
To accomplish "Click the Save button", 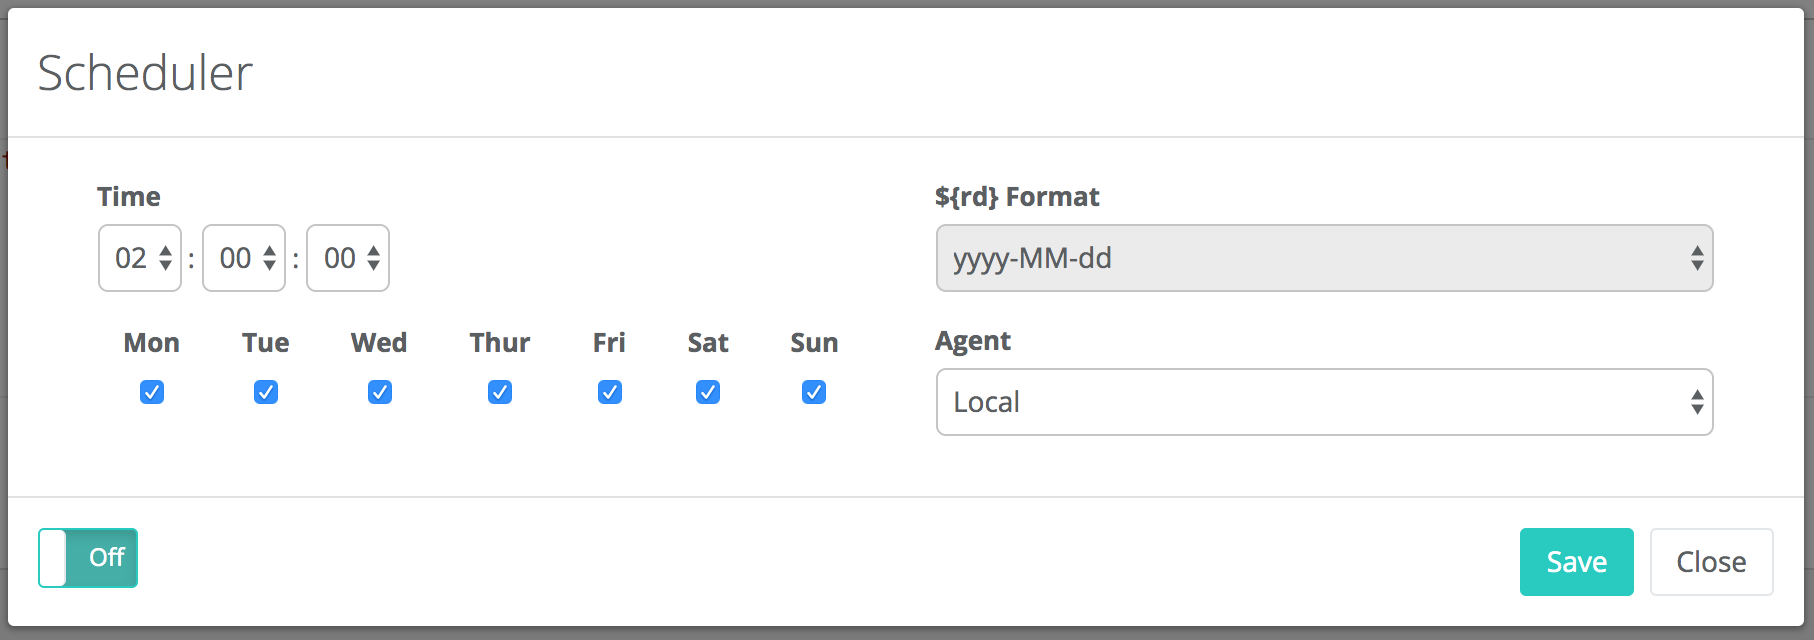I will [x=1576, y=562].
